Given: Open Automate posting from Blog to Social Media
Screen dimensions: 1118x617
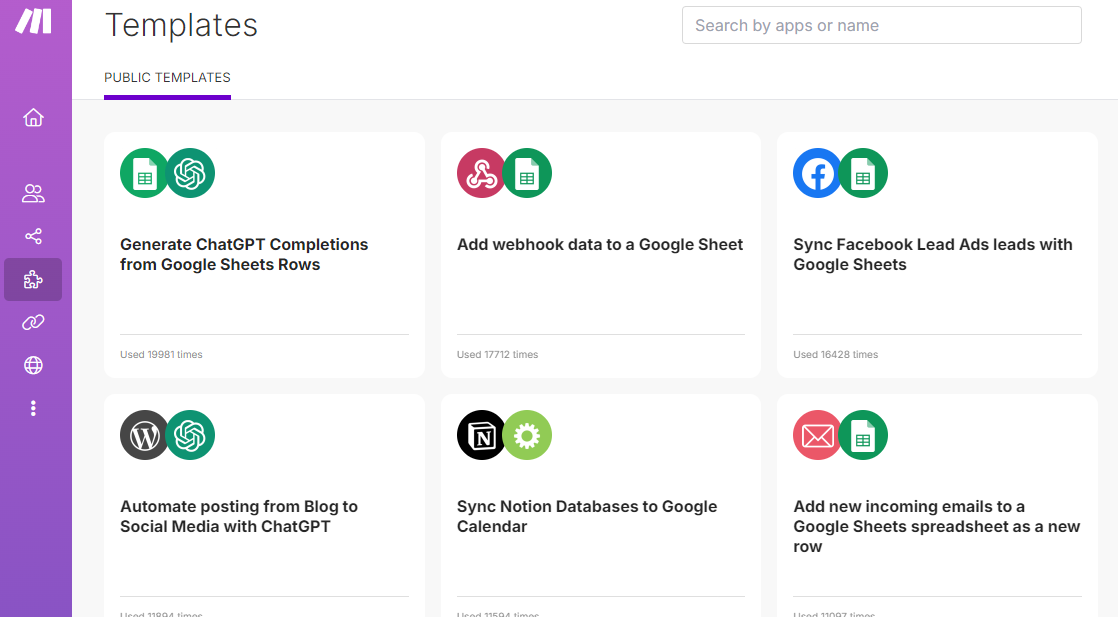Looking at the screenshot, I should click(x=239, y=516).
